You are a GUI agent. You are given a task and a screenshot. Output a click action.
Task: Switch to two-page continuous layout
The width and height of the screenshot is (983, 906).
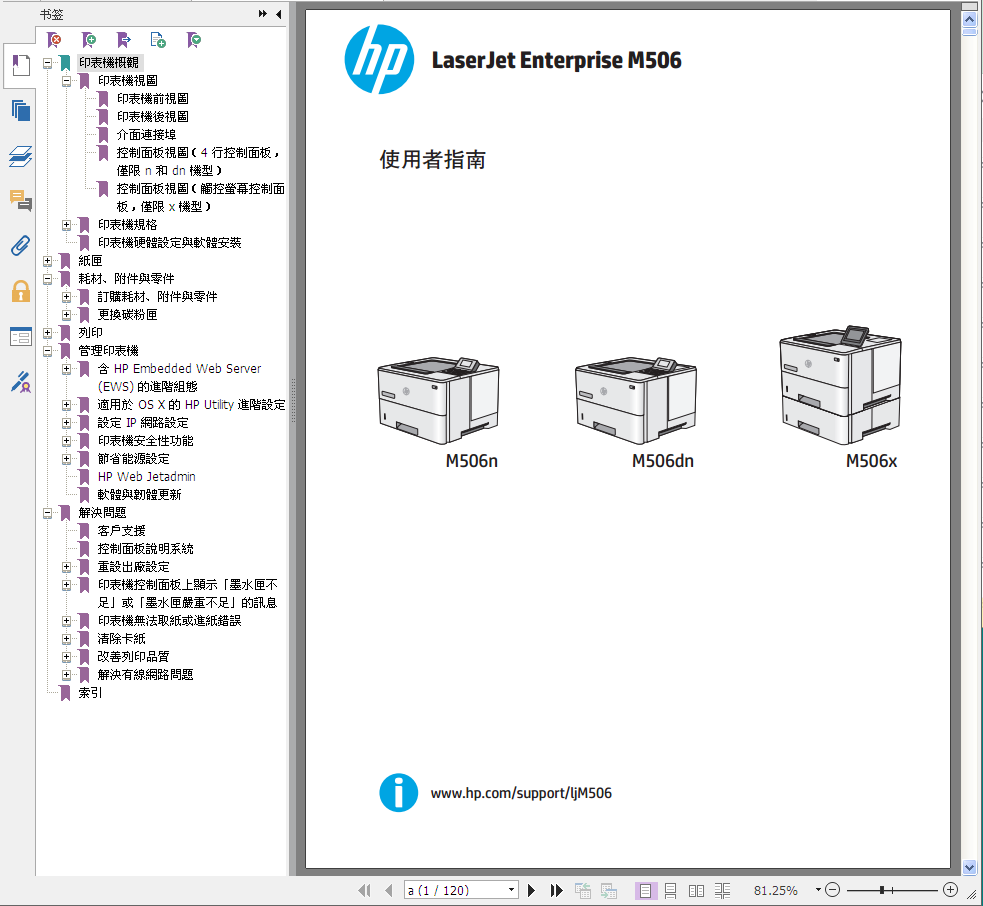[x=722, y=890]
